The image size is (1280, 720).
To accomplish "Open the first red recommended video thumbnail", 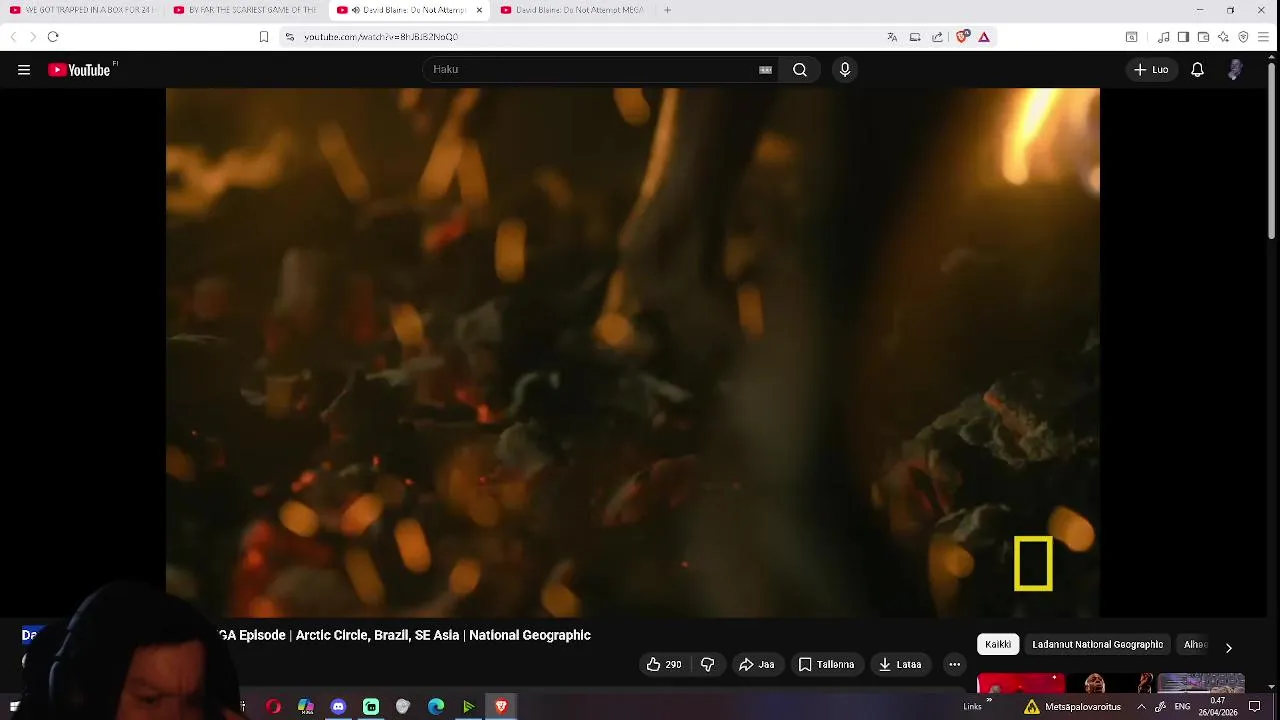I will click(x=1021, y=683).
